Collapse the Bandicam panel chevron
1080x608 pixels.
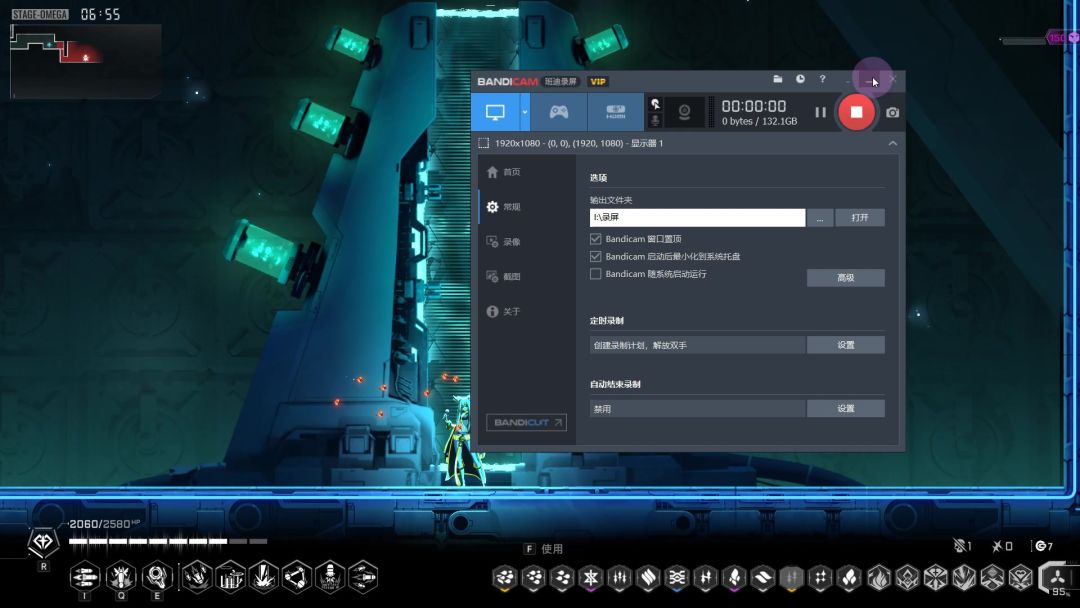click(892, 143)
